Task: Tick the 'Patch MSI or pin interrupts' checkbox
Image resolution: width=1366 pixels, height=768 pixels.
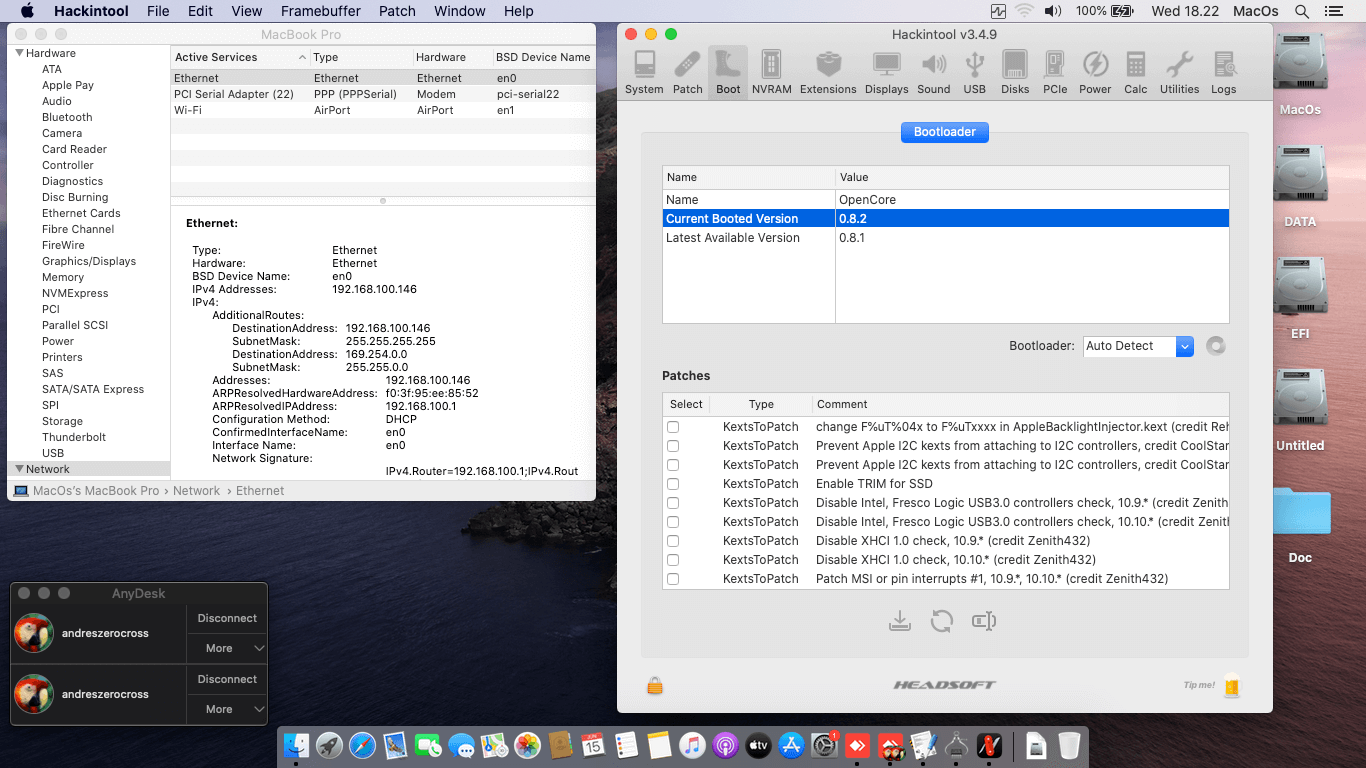Action: pos(673,579)
